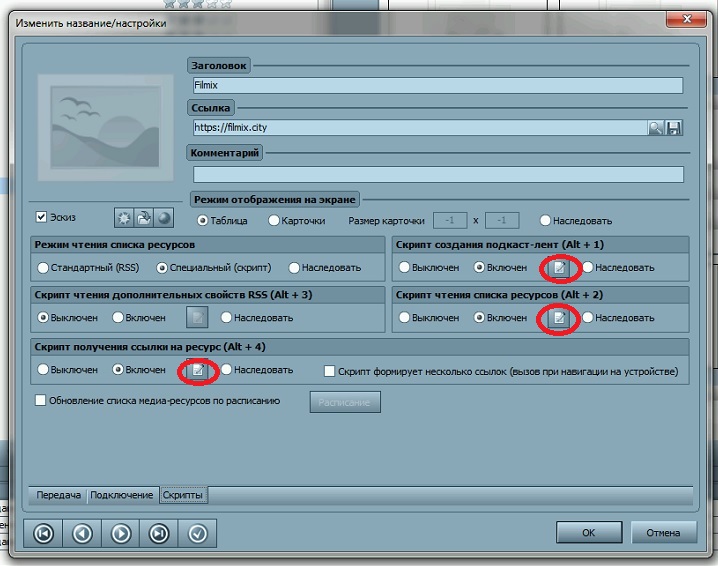
Task: Switch to the Подключение tab
Action: (123, 495)
